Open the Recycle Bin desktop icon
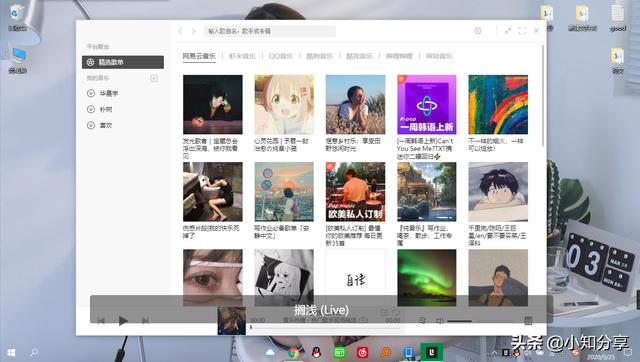The height and width of the screenshot is (362, 640). [17, 18]
